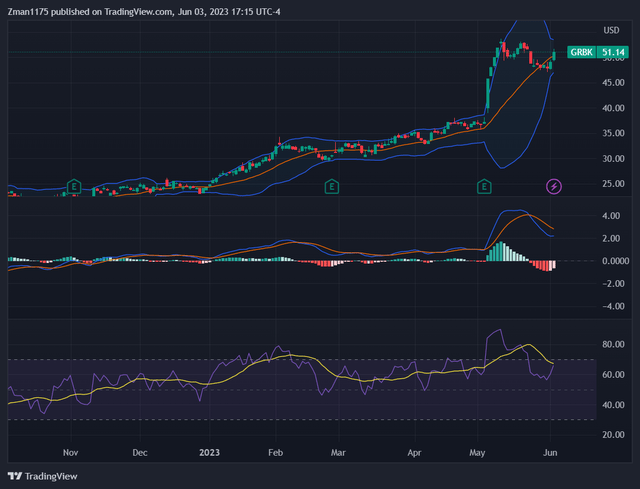The image size is (640, 489).
Task: Click the USD currency label
Action: (x=611, y=30)
